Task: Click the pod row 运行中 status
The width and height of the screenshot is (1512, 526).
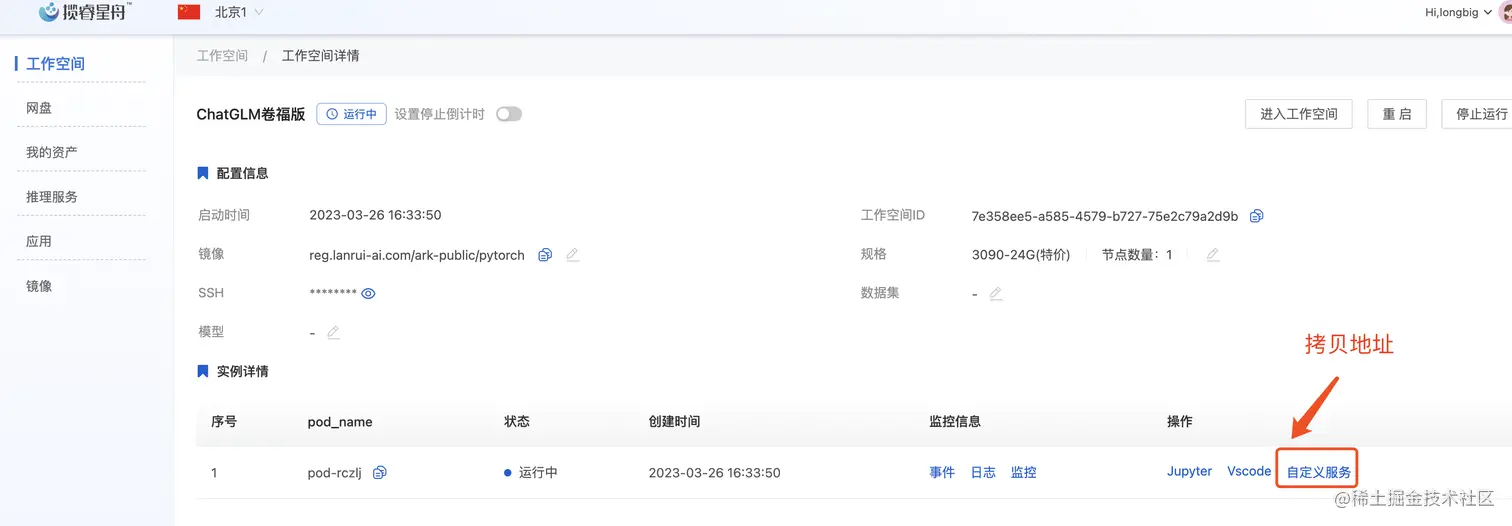Action: click(x=530, y=472)
